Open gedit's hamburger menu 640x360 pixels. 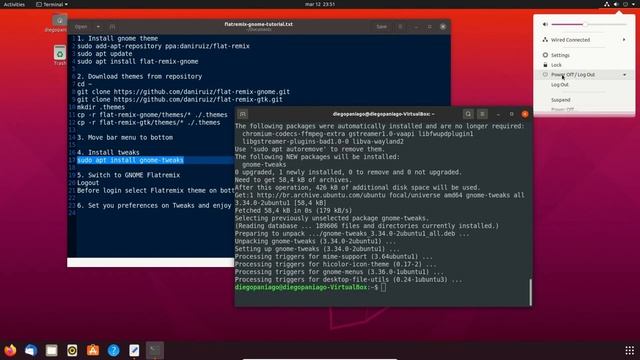pyautogui.click(x=400, y=27)
